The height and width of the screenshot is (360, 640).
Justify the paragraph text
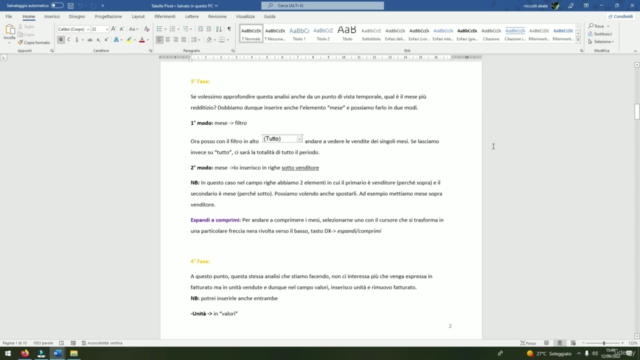coord(184,40)
